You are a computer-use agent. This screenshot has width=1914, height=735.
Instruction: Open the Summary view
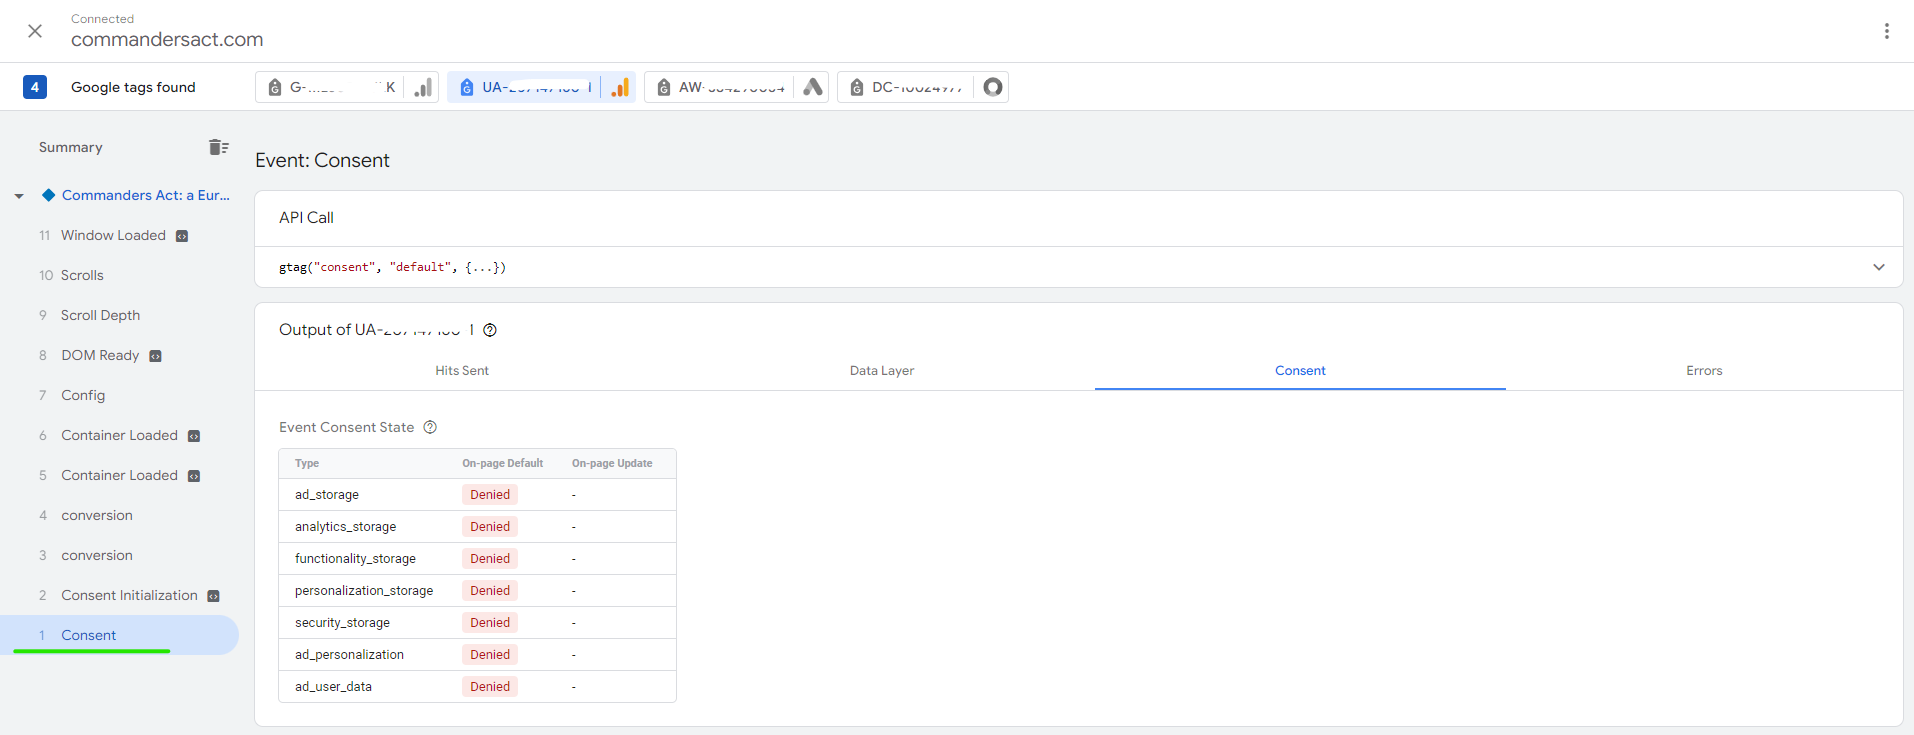tap(71, 147)
